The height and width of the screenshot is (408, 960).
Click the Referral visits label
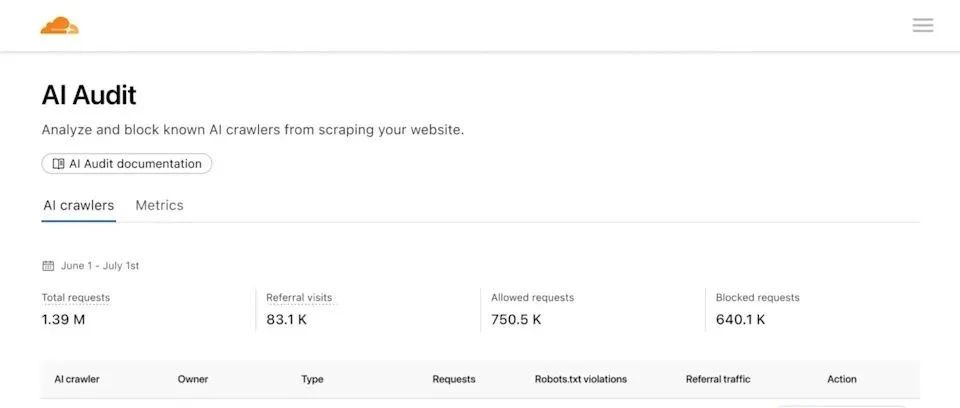click(299, 298)
